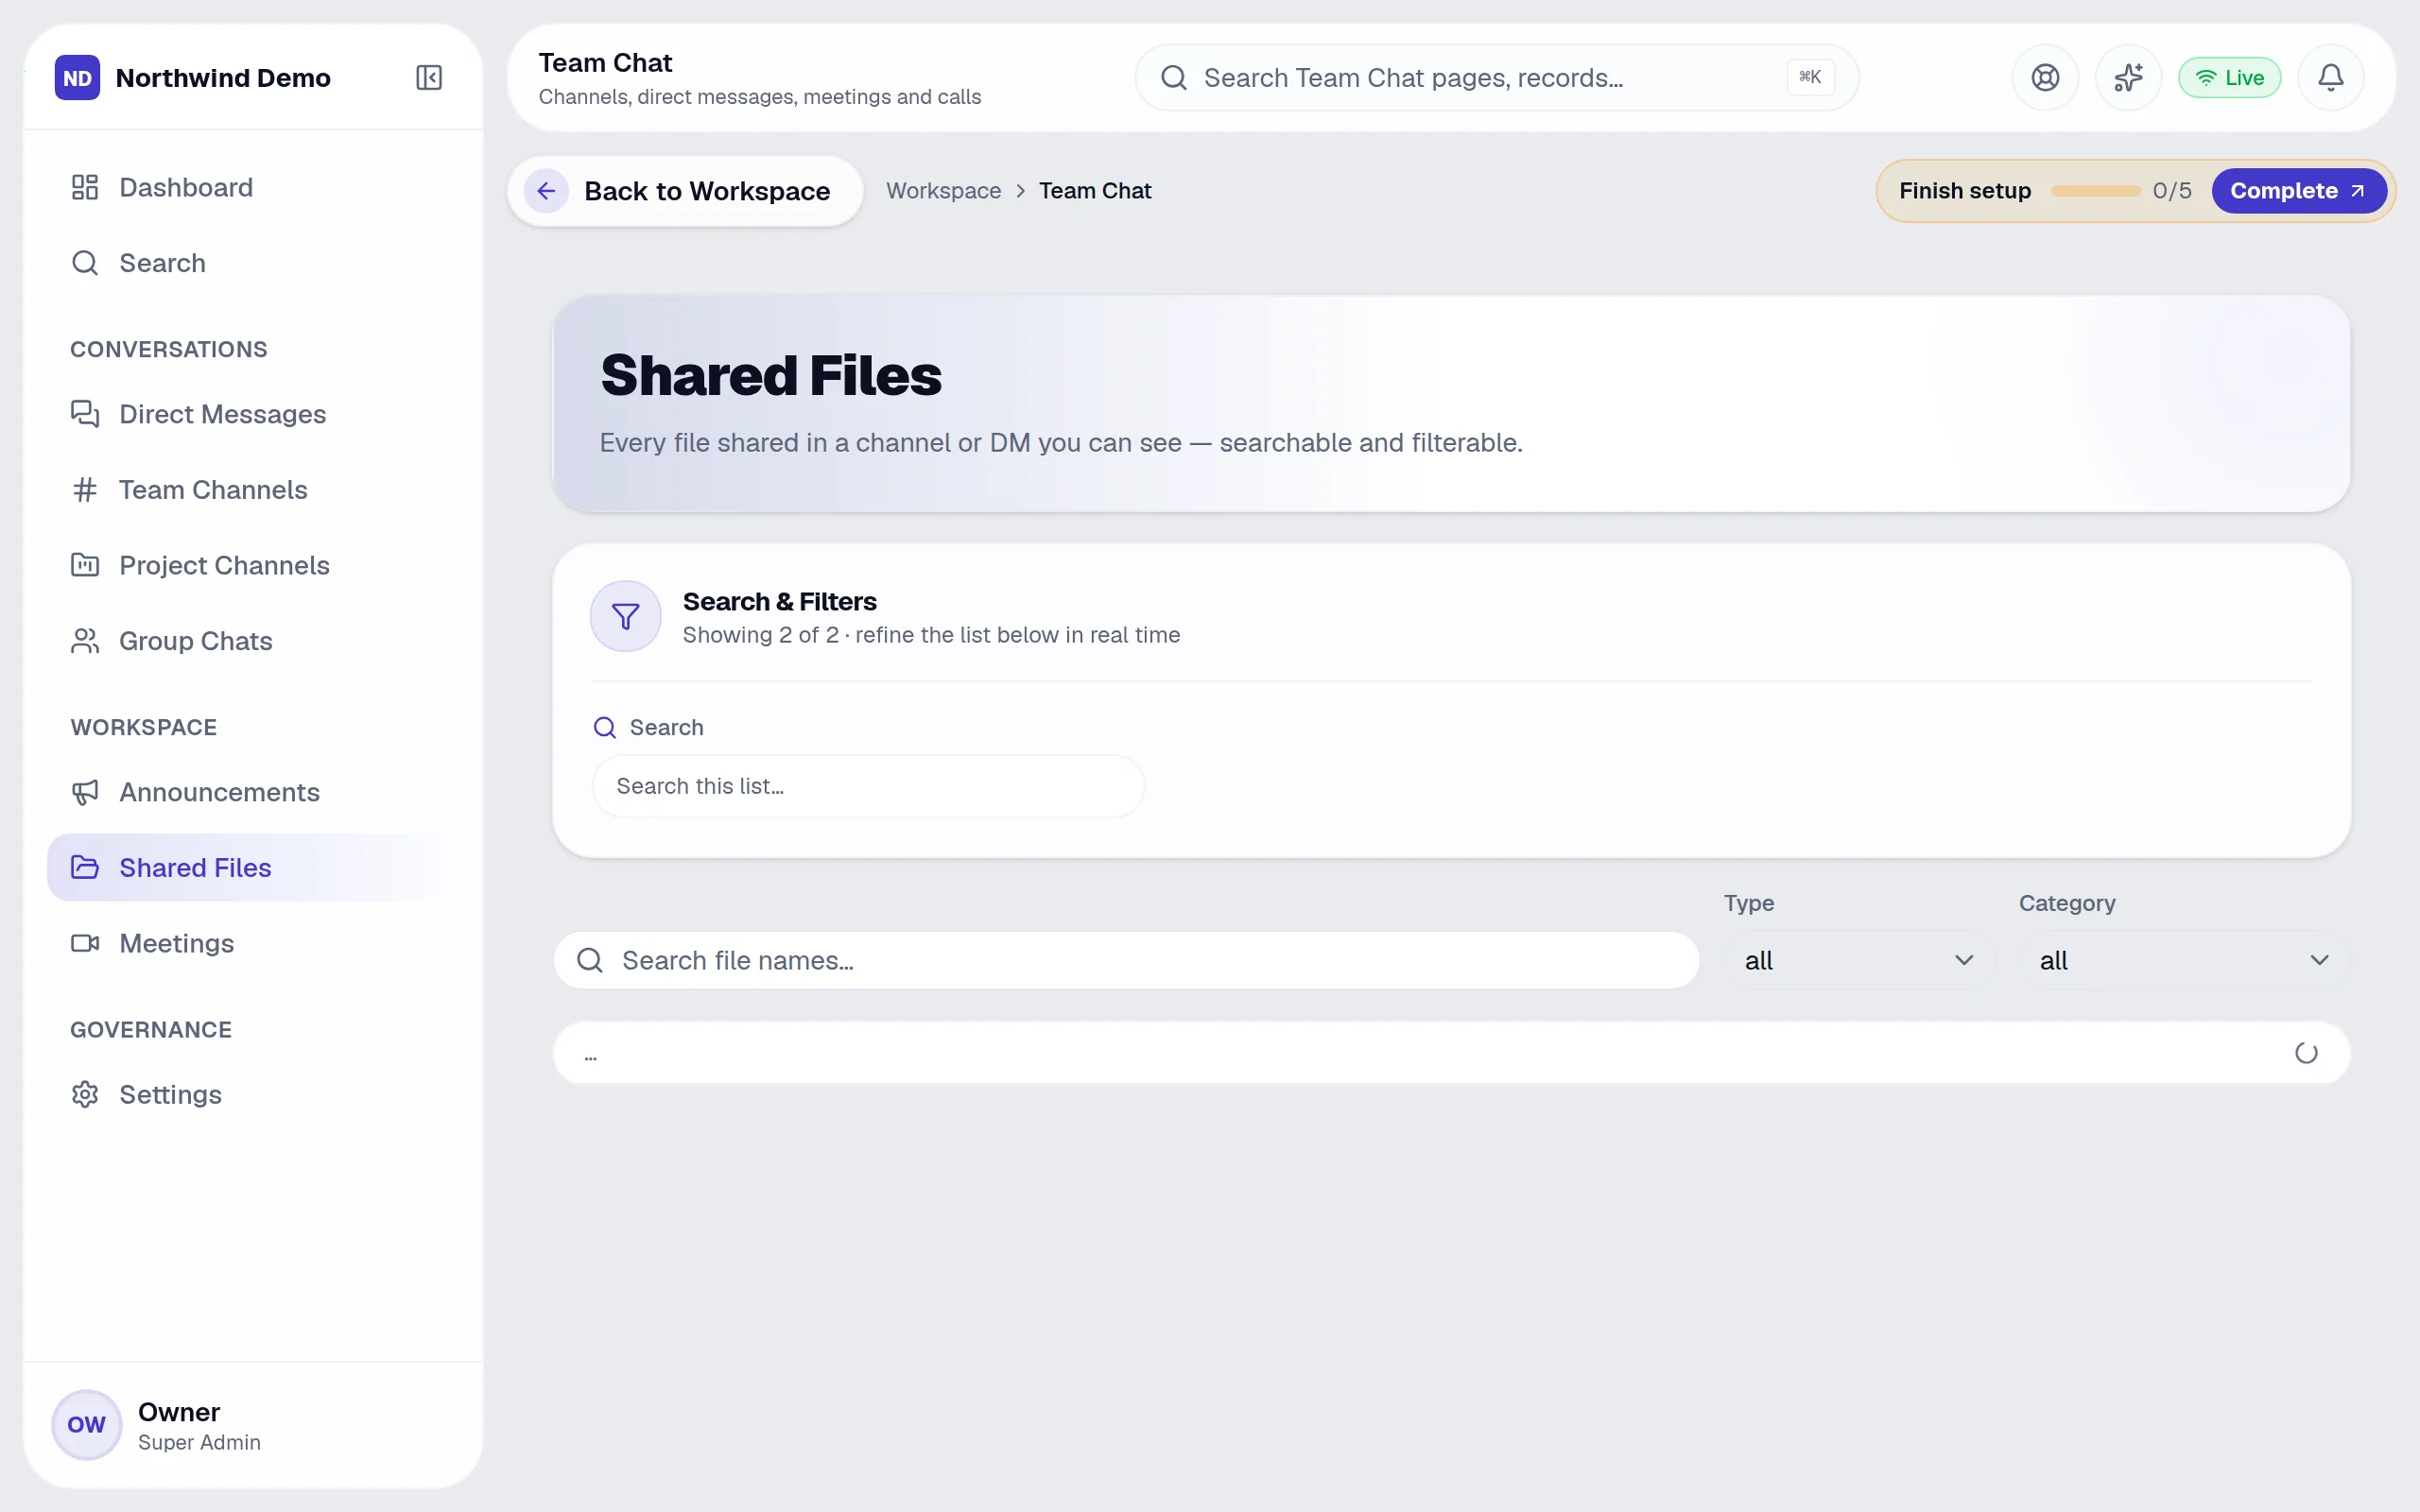Open the Category filter dropdown
The width and height of the screenshot is (2420, 1512).
click(x=2183, y=960)
